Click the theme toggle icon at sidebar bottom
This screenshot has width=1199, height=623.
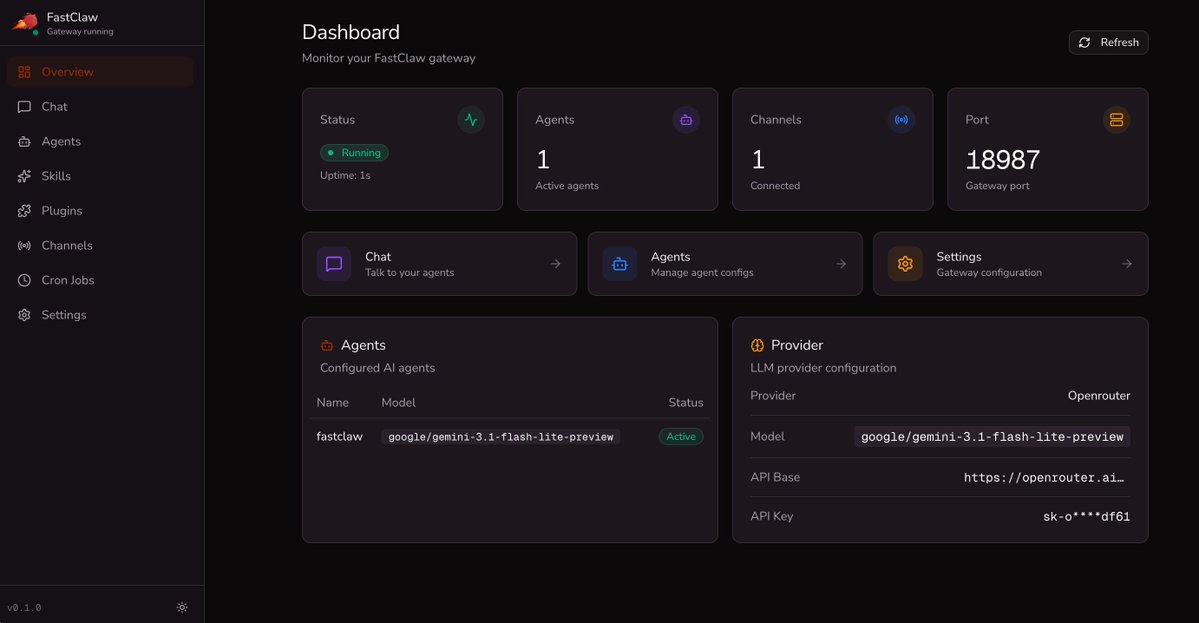click(182, 607)
